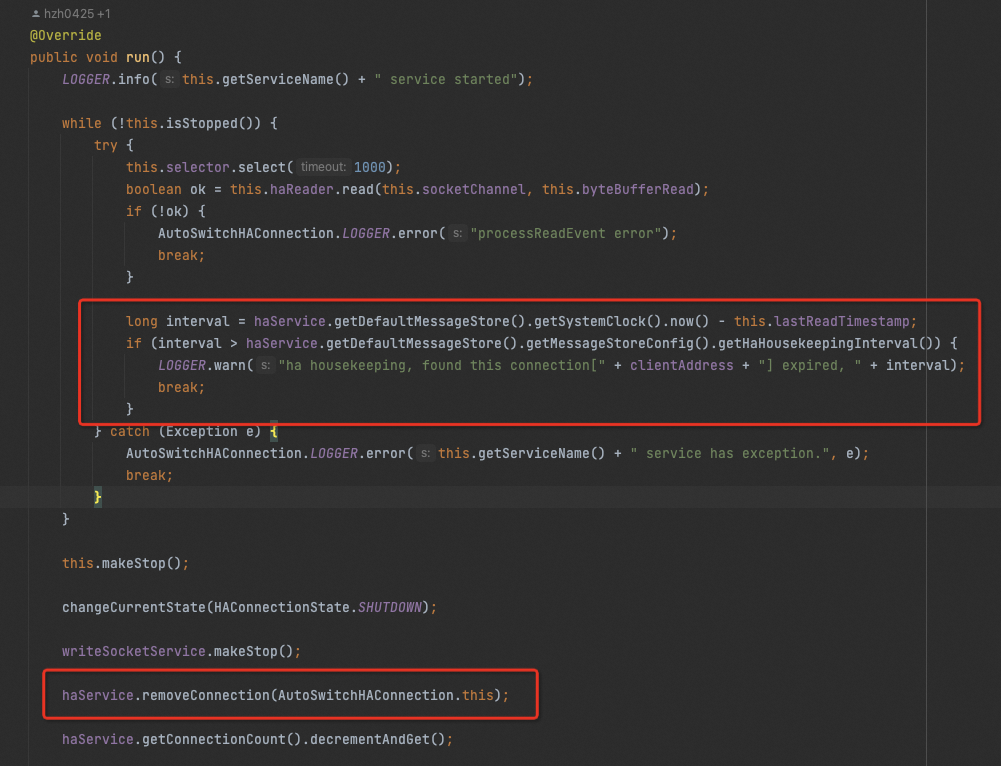Click the '+1' next to author hzh0425

pyautogui.click(x=101, y=13)
